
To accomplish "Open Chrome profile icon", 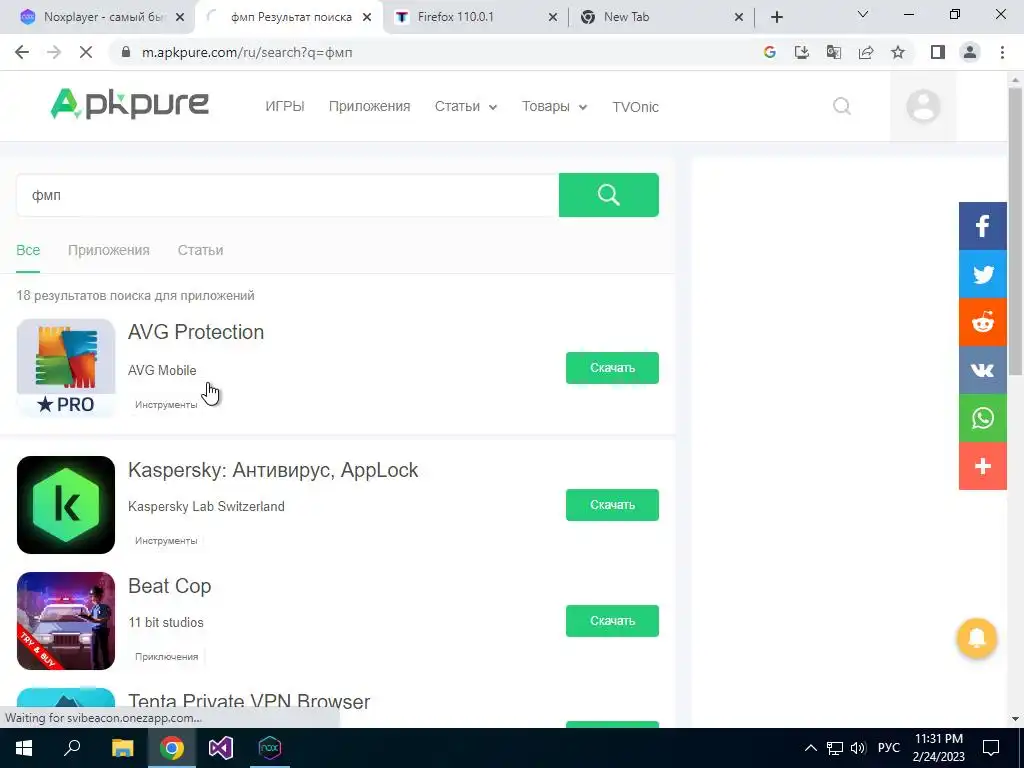I will click(970, 52).
